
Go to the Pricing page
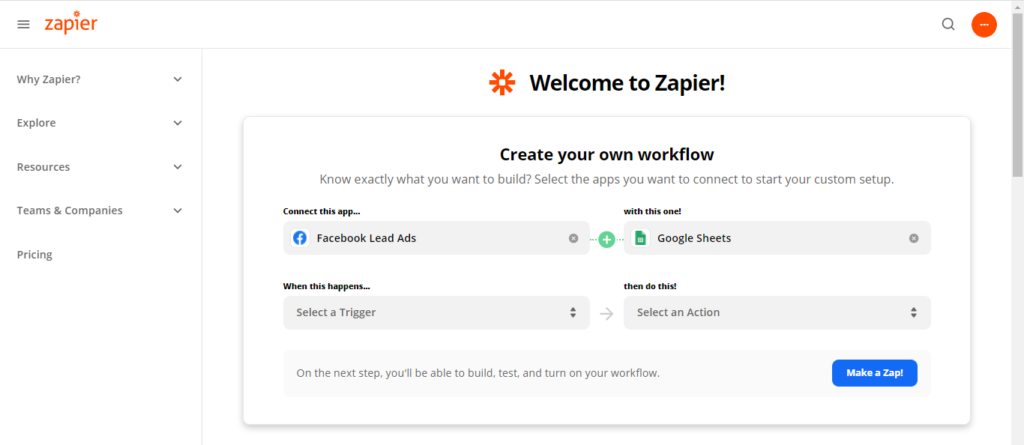35,254
